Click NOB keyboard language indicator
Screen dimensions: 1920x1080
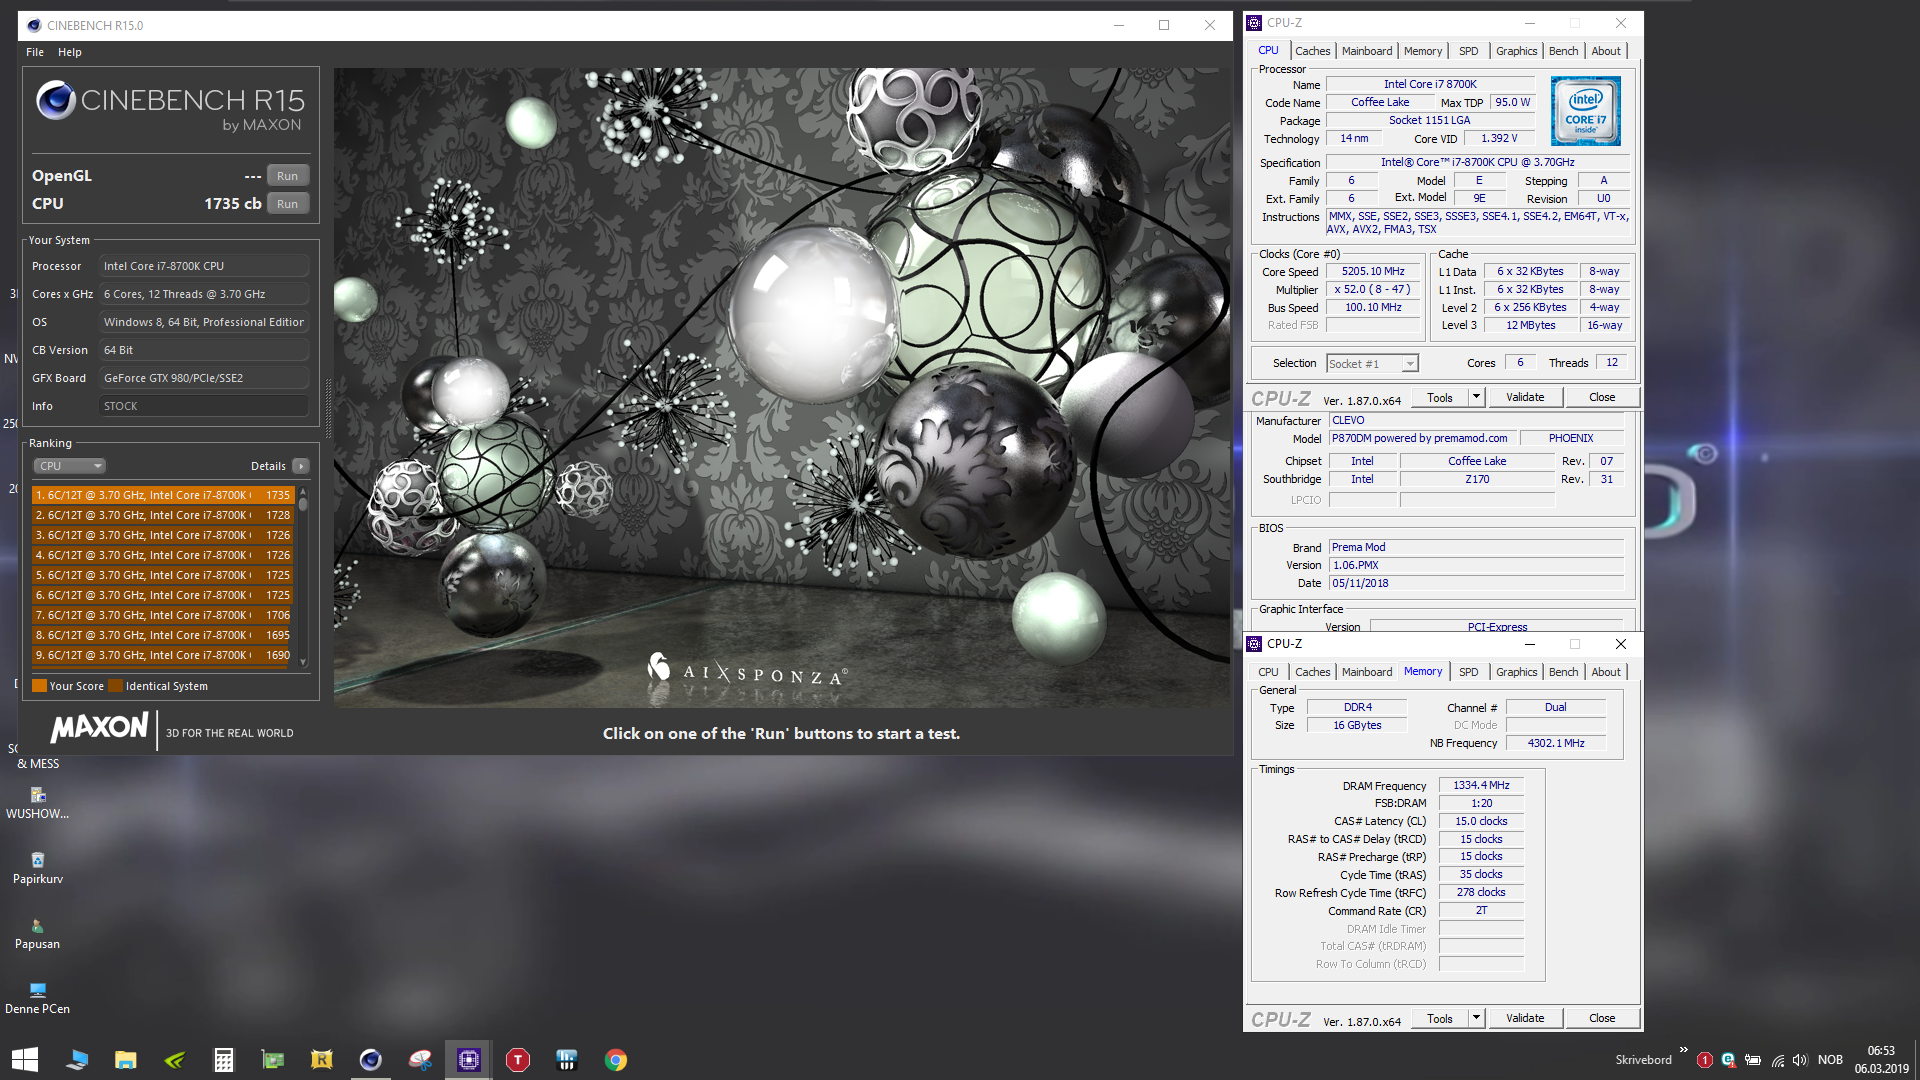(1830, 1060)
